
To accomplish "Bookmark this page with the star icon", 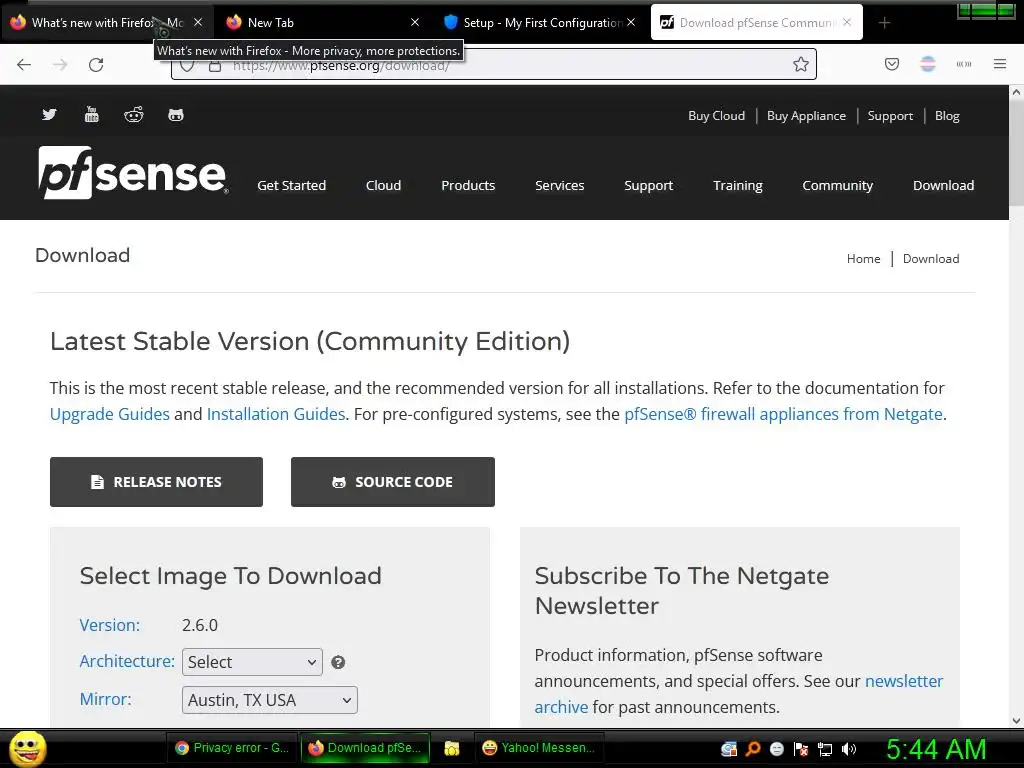I will click(801, 64).
